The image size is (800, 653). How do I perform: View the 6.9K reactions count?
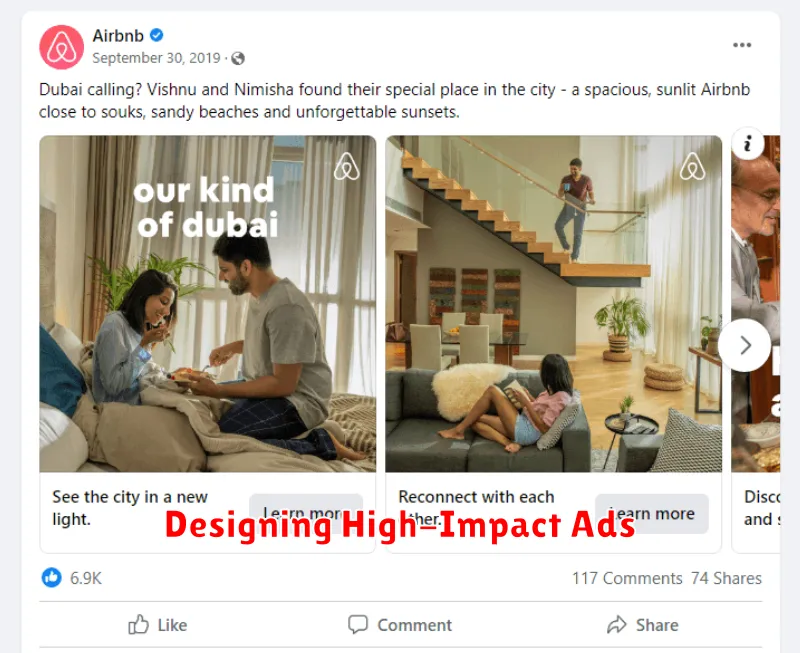pyautogui.click(x=86, y=578)
